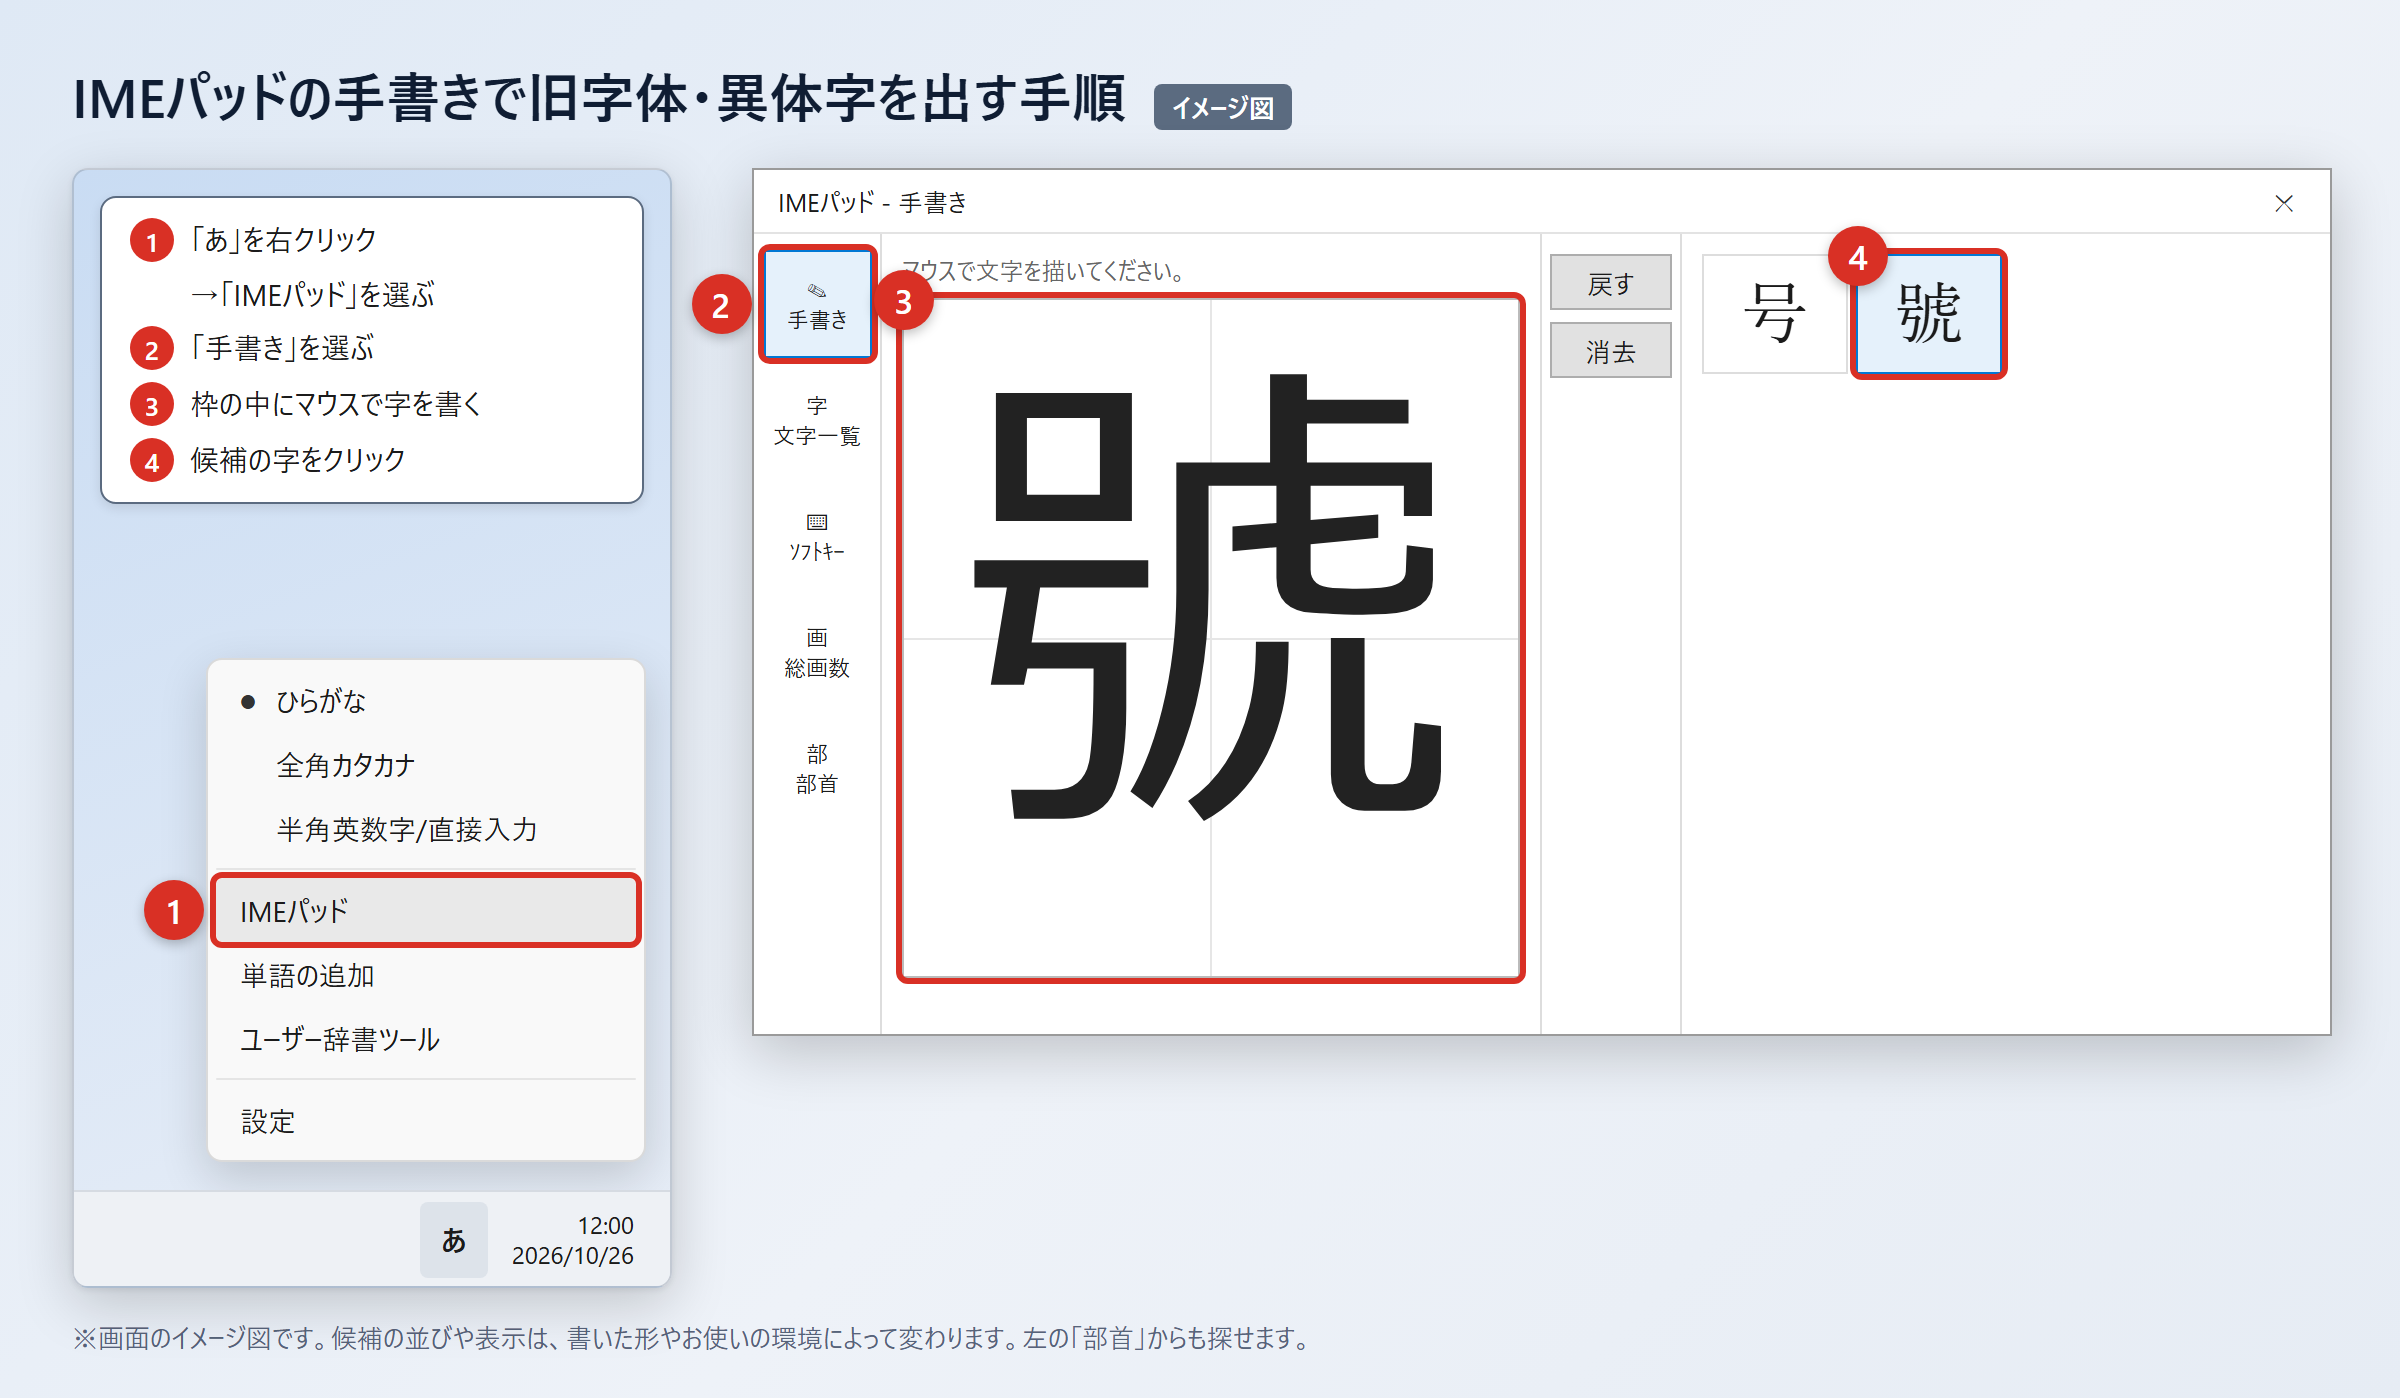Viewport: 2400px width, 1398px height.
Task: Open the 部首 radical lookup mode
Action: coord(817,769)
